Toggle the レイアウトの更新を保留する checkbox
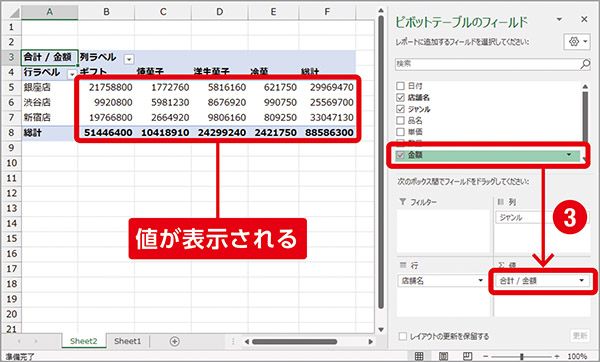600x362 pixels. click(x=403, y=336)
